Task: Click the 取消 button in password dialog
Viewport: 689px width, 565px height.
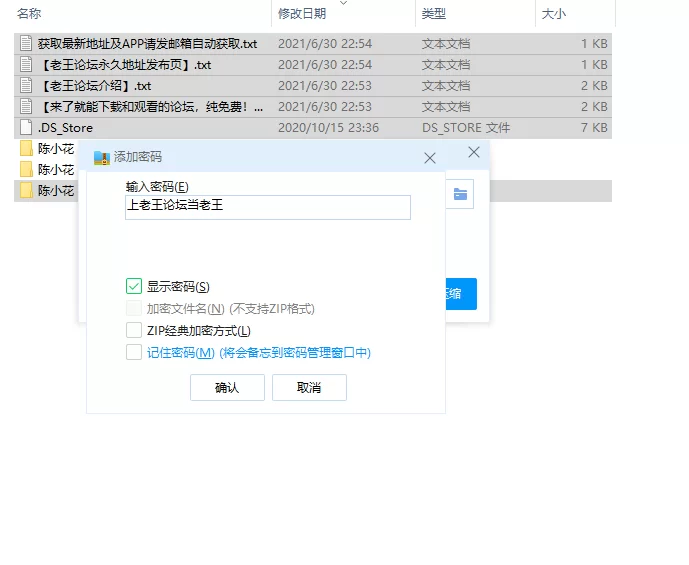Action: 309,388
